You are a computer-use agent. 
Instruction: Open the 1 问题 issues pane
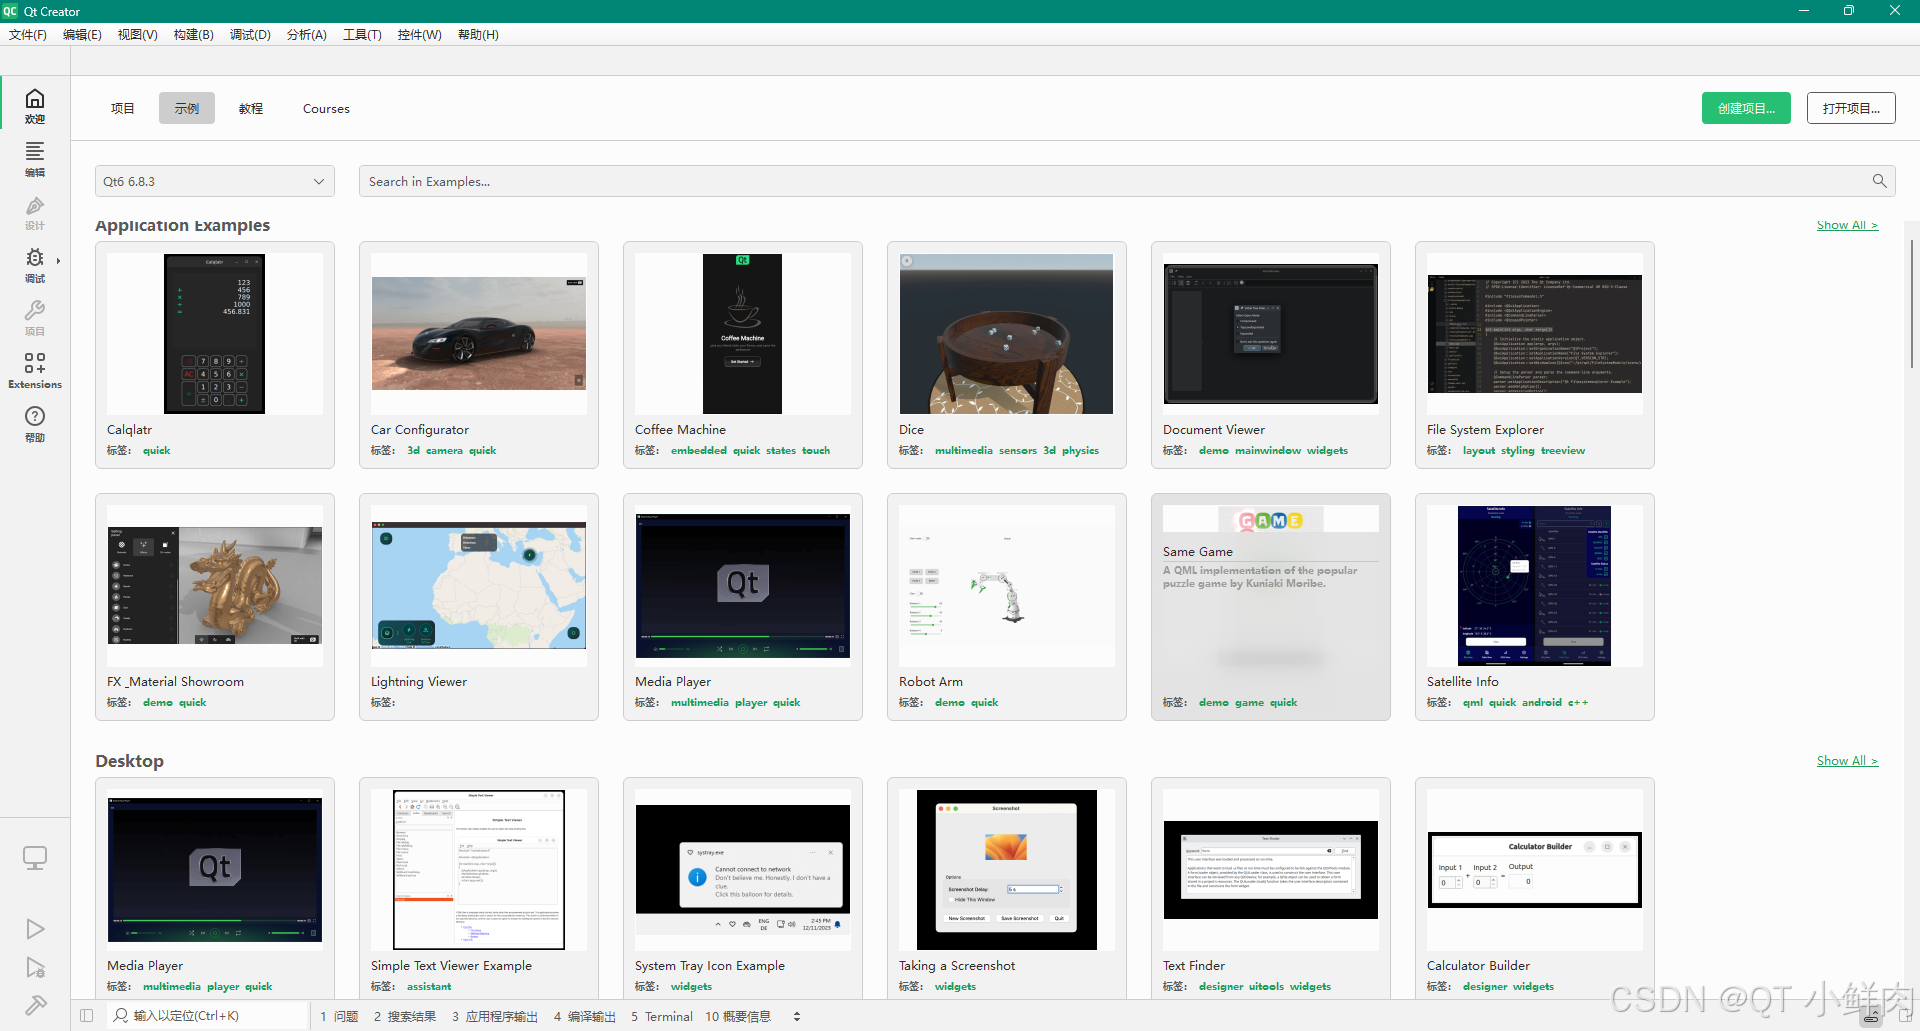tap(339, 1016)
